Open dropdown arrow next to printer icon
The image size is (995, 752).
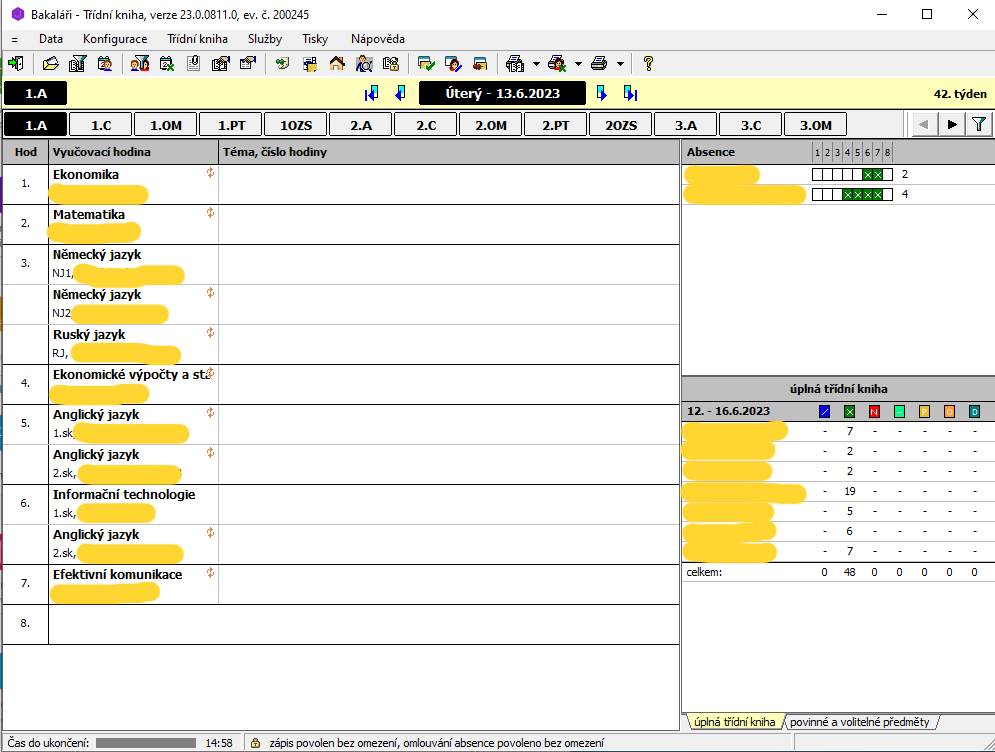click(620, 64)
